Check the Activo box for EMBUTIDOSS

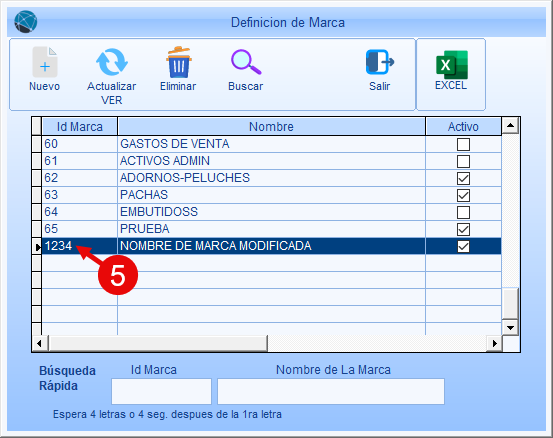[x=463, y=212]
